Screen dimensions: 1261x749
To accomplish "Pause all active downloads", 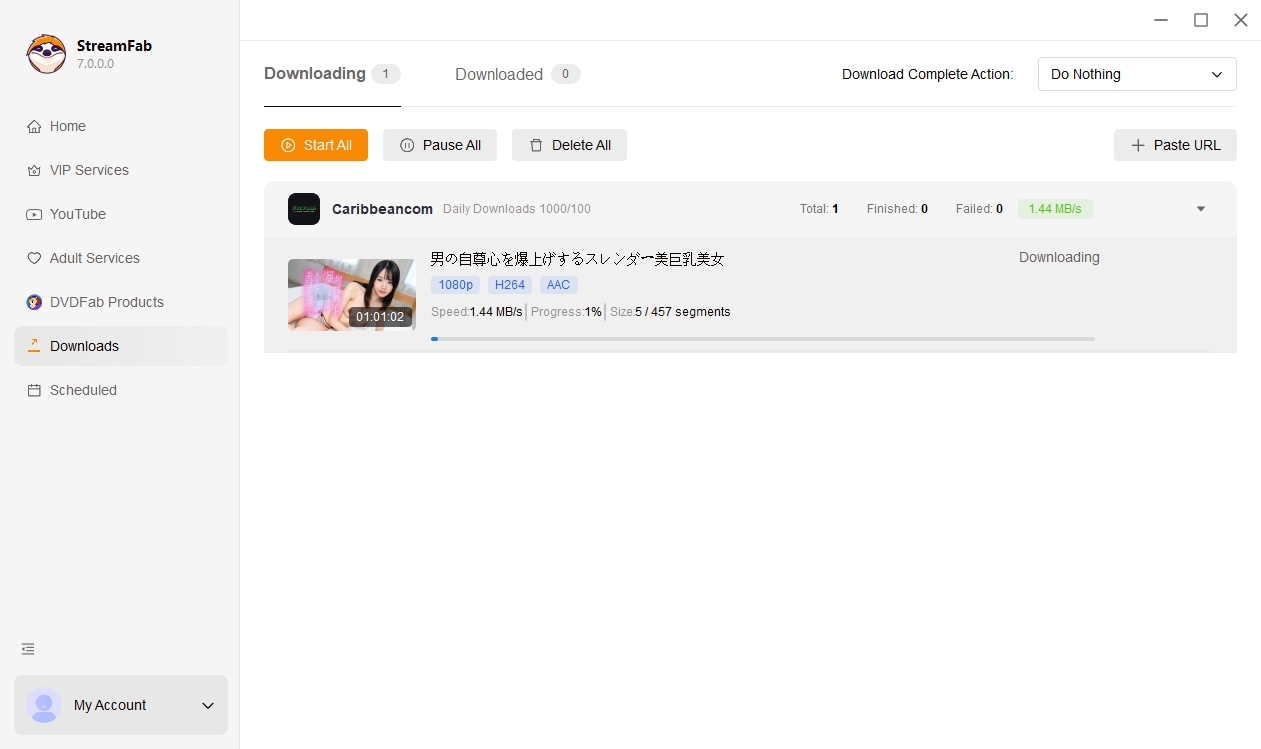I will pyautogui.click(x=440, y=145).
